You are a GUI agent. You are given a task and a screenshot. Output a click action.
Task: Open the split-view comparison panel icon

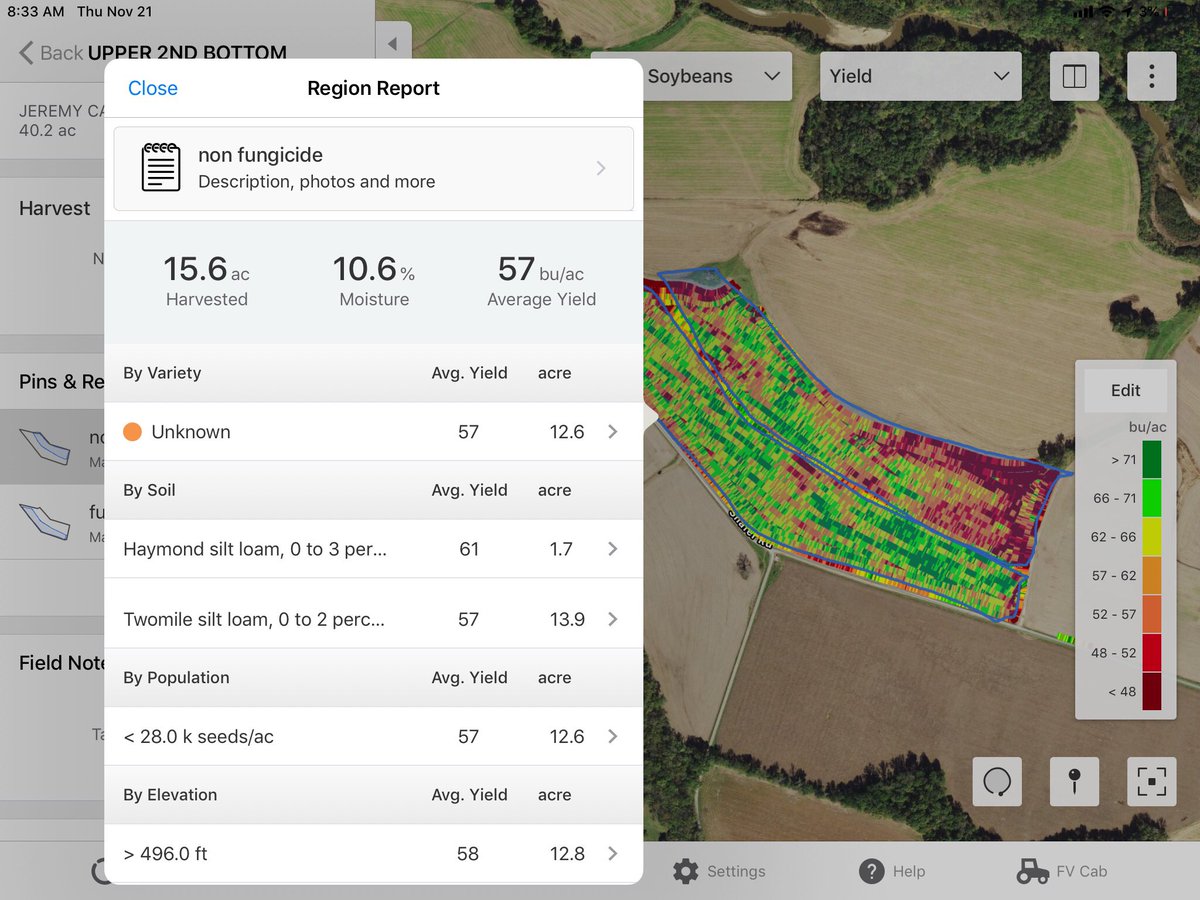[1074, 76]
